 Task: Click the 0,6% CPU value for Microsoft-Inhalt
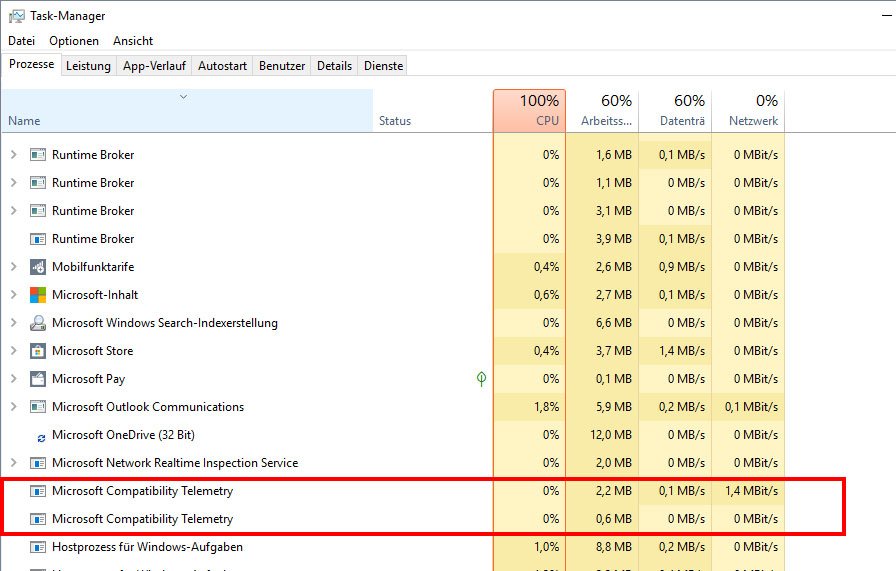pos(546,295)
